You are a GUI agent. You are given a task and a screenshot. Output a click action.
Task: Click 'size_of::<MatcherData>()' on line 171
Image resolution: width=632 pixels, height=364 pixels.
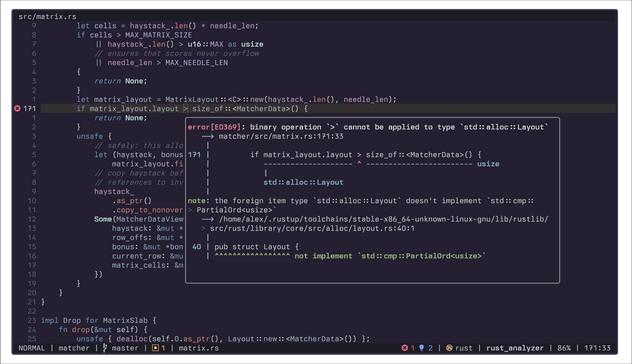(245, 108)
